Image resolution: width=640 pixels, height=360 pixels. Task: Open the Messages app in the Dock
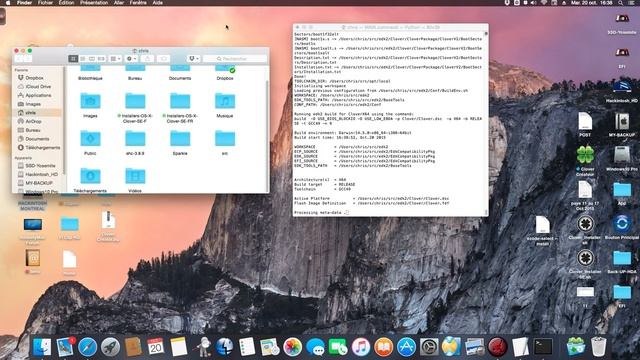pos(315,347)
